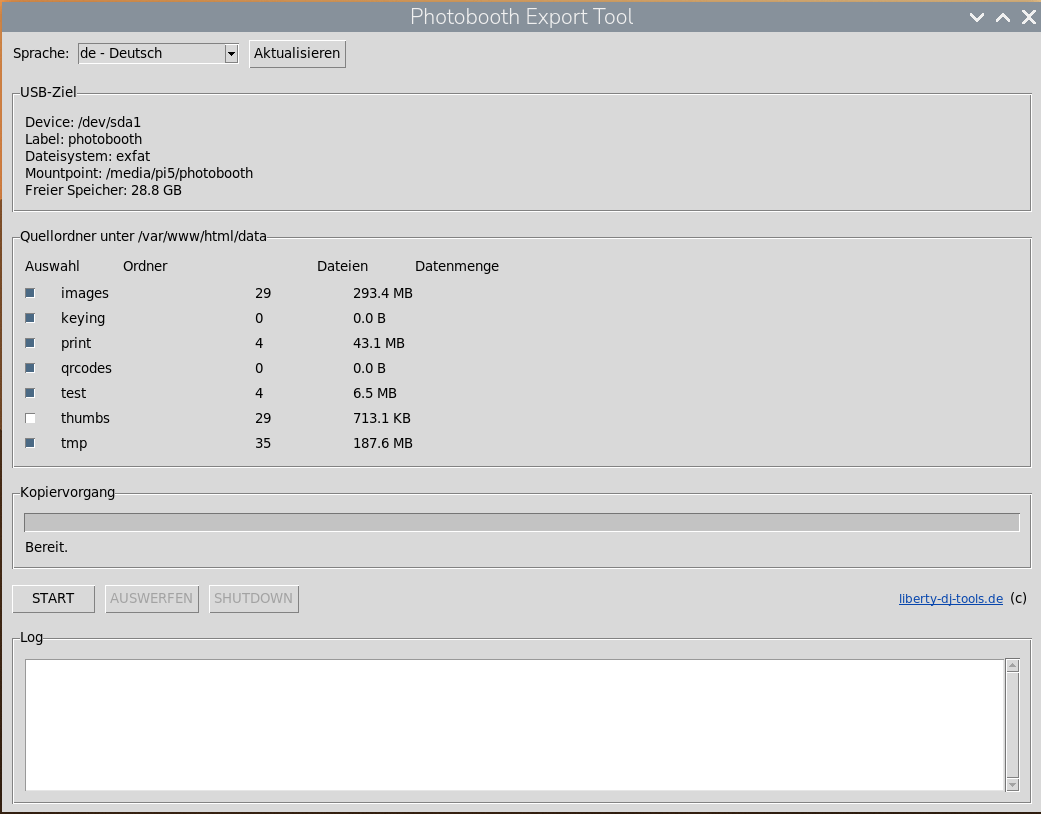Screen dimensions: 1041x814
Task: Open the Sprache dropdown arrow
Action: coord(231,54)
